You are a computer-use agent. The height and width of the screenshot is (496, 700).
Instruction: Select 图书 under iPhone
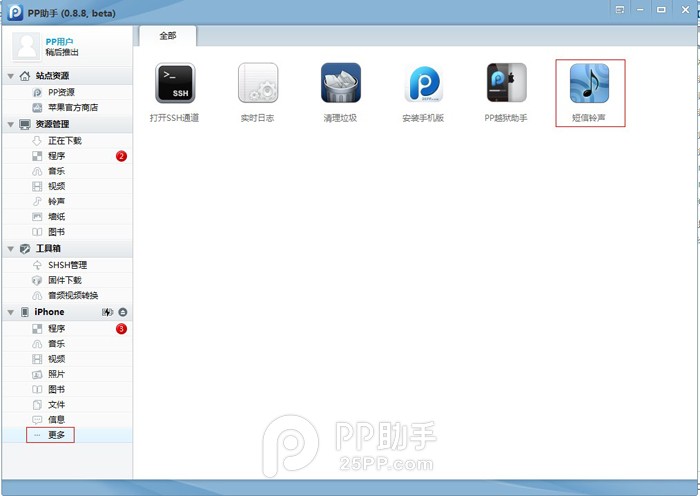pos(67,389)
